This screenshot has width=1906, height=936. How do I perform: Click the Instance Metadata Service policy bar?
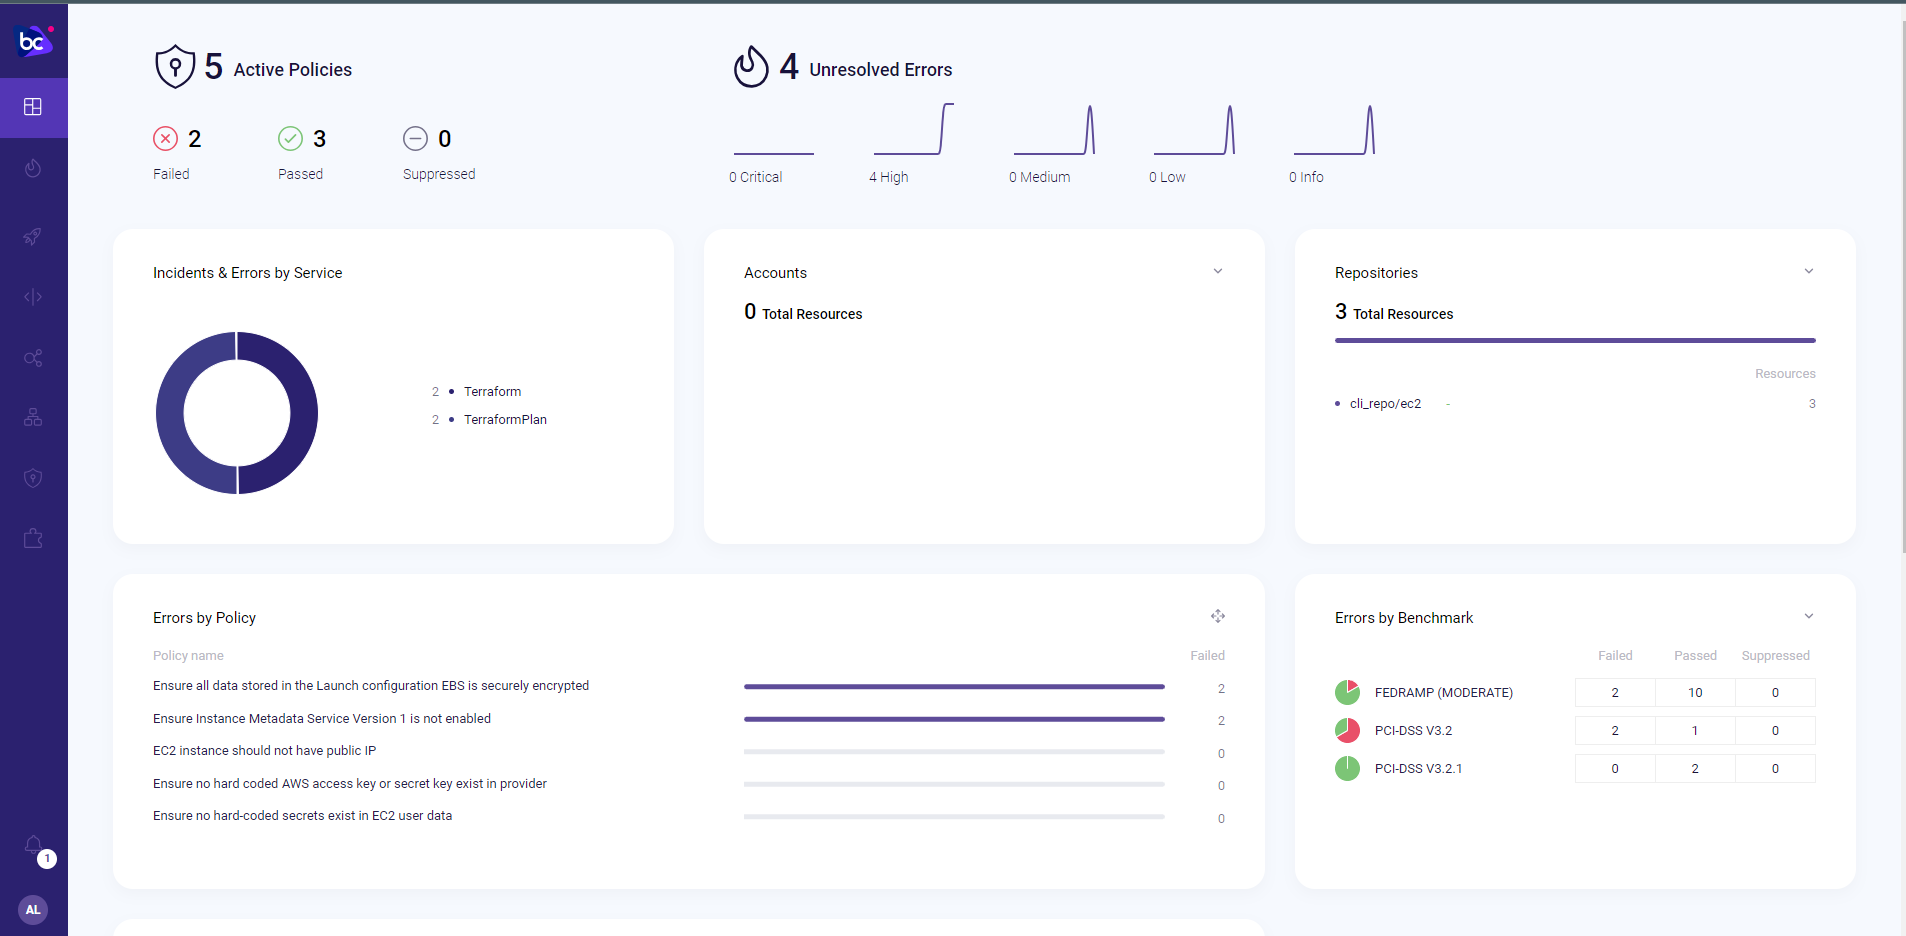tap(954, 719)
